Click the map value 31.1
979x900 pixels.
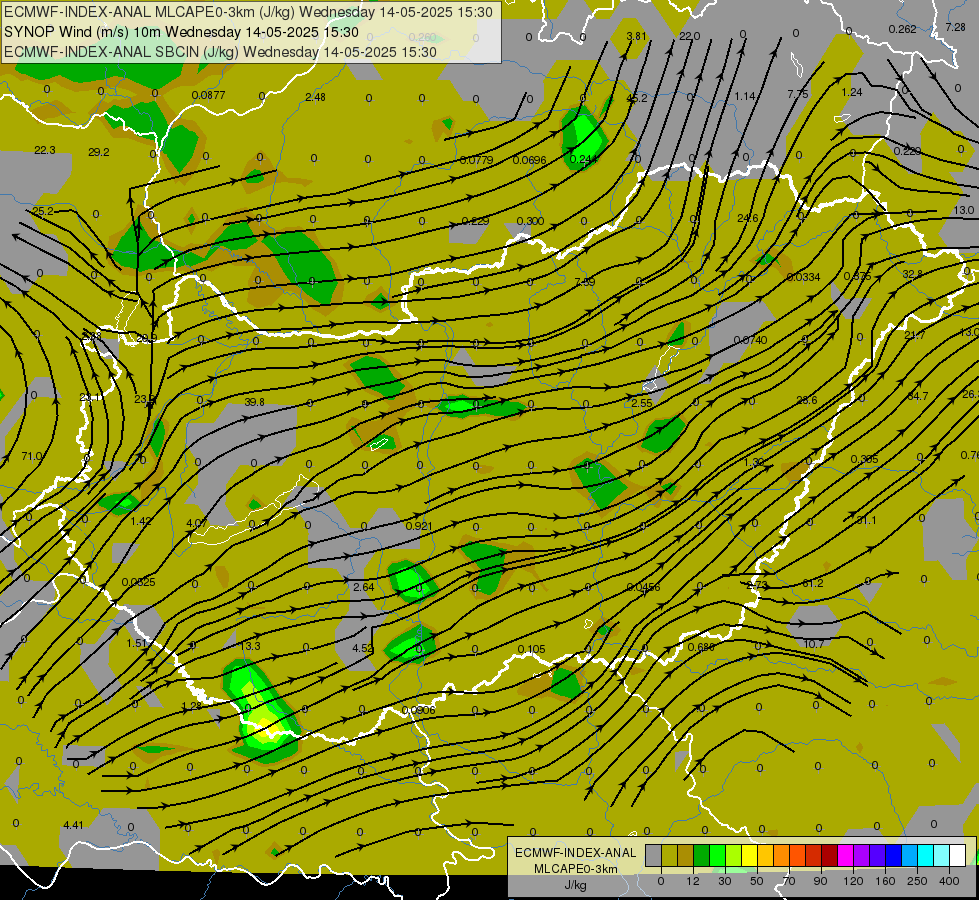(866, 520)
